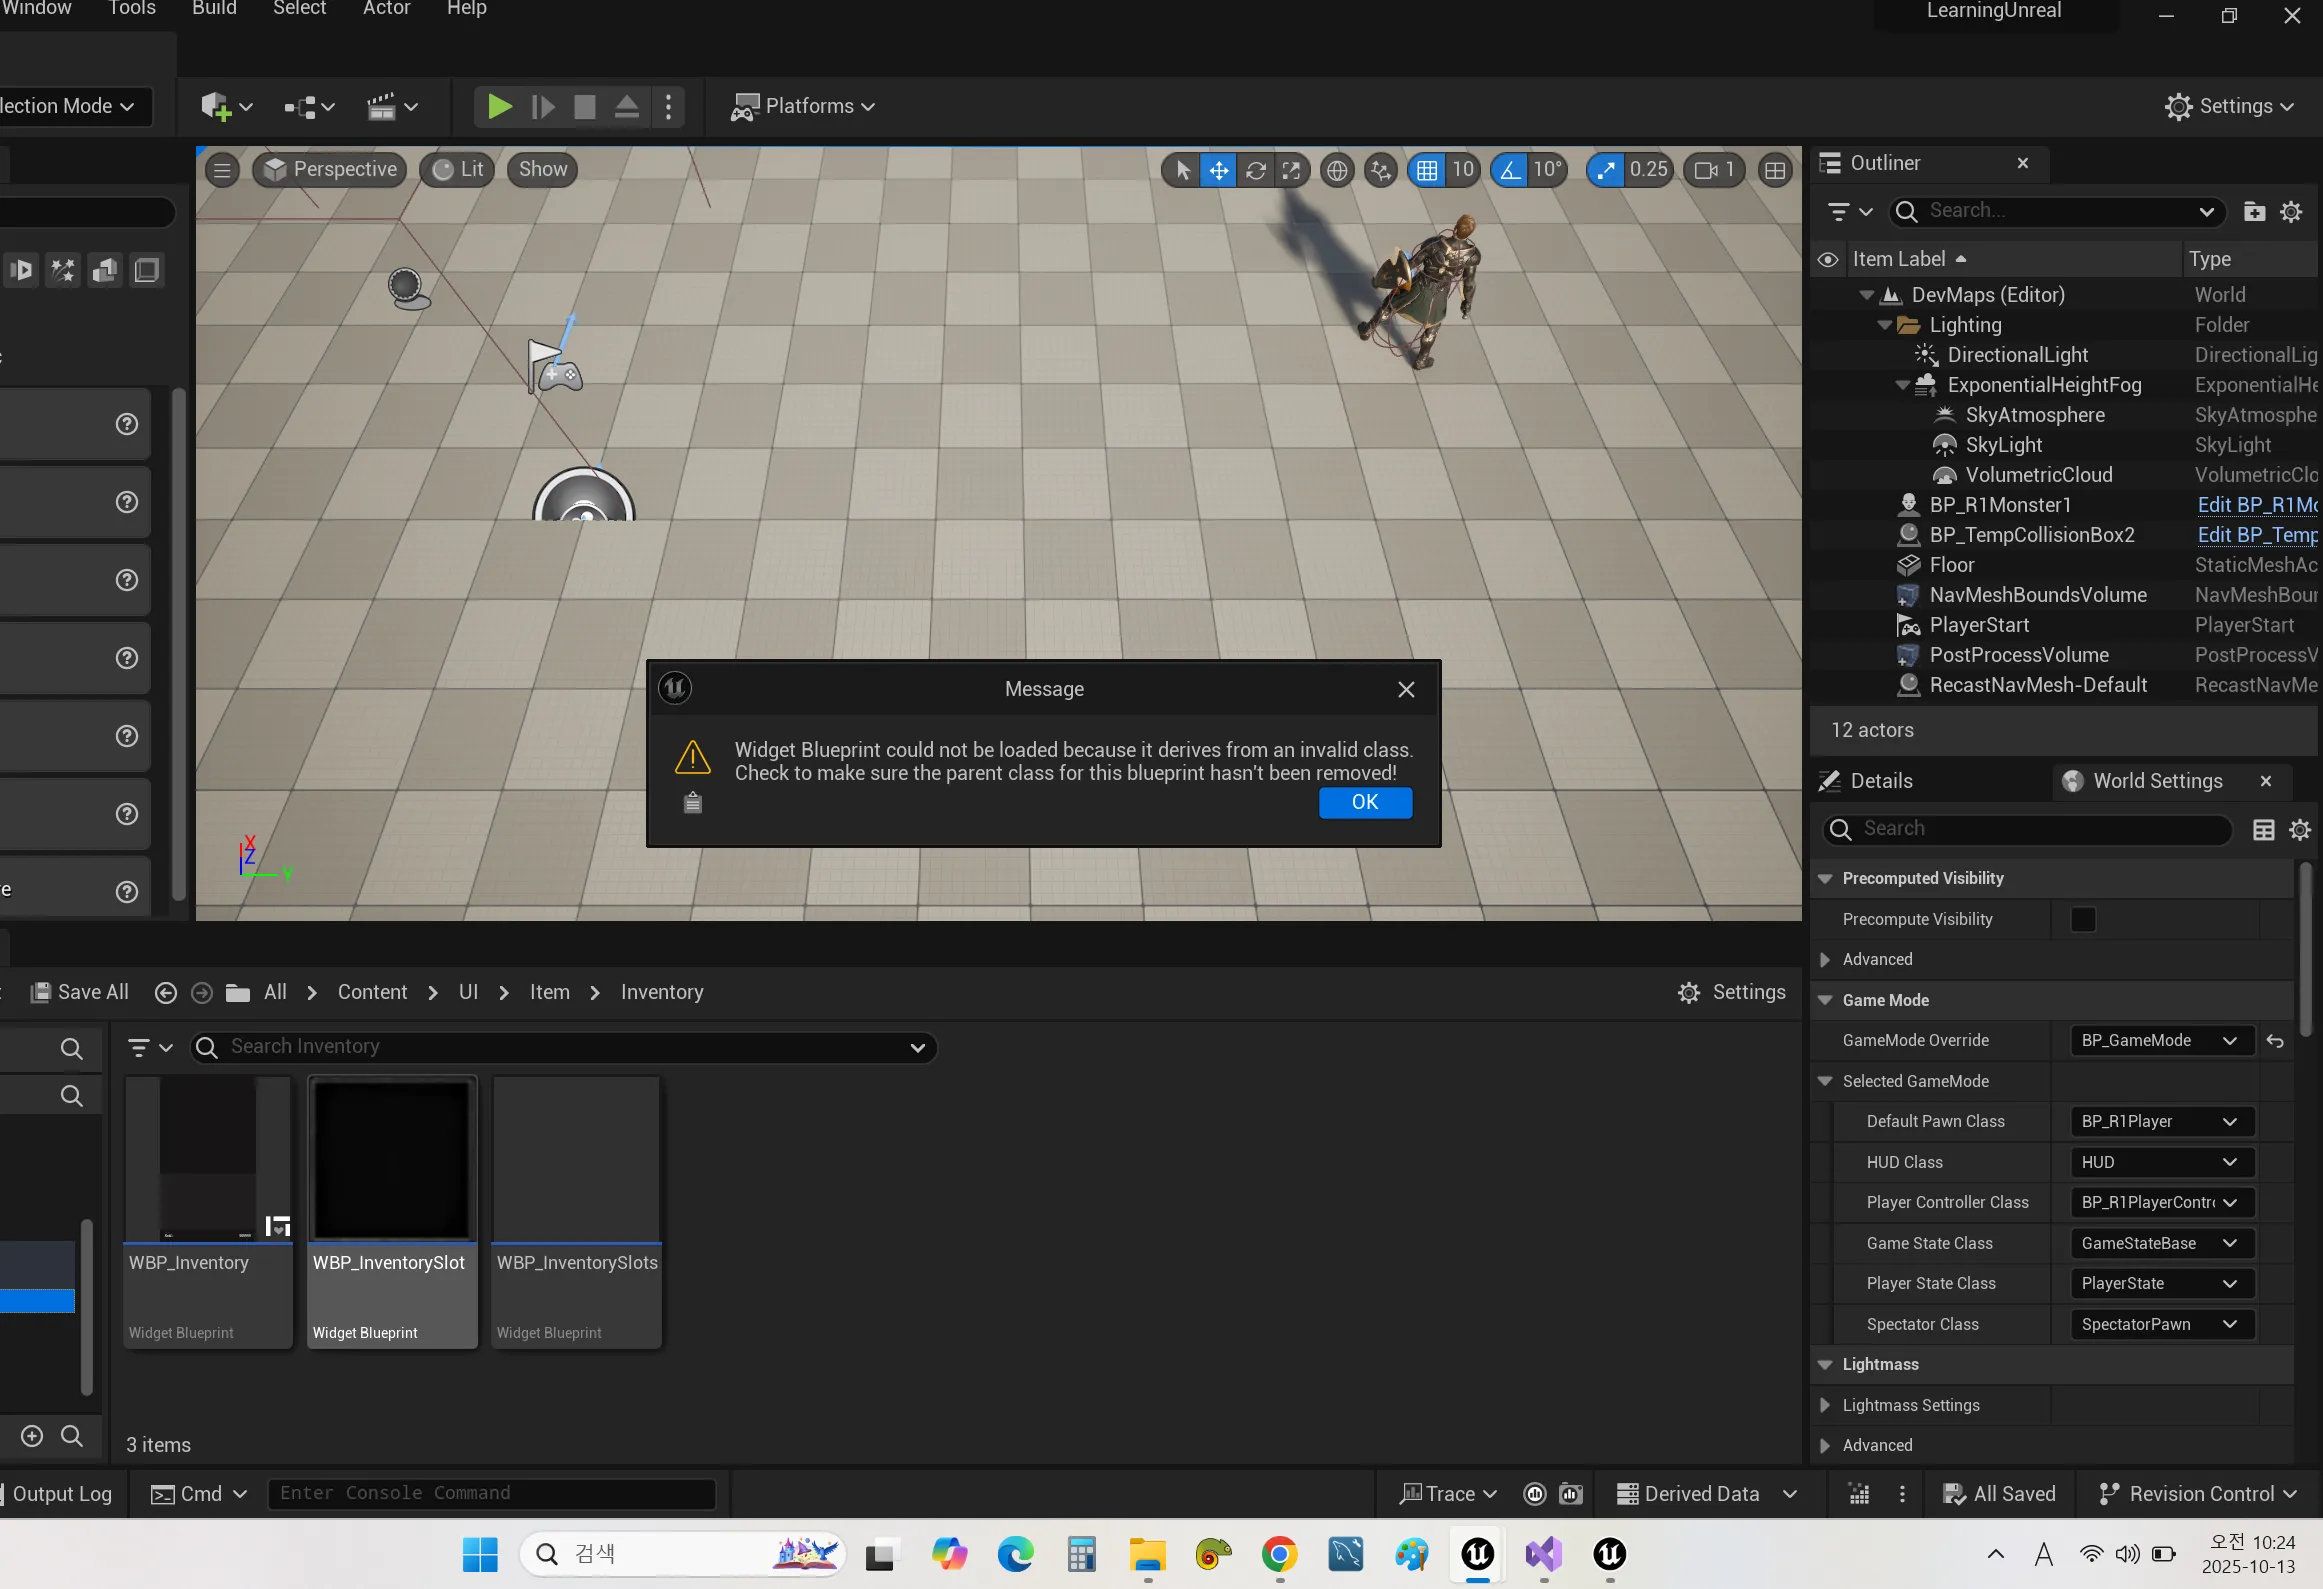The image size is (2323, 1589).
Task: Click the green Play button in toolbar
Action: tap(498, 106)
